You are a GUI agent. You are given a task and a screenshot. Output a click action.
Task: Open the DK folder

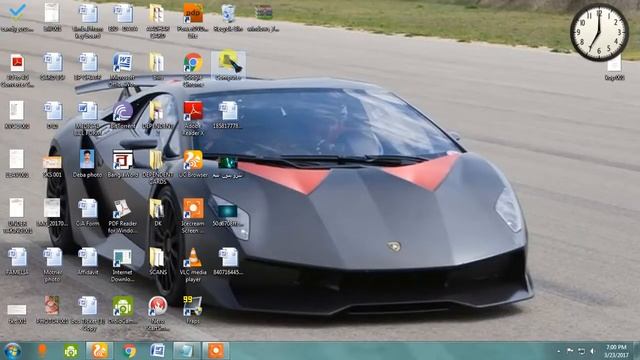pyautogui.click(x=158, y=213)
